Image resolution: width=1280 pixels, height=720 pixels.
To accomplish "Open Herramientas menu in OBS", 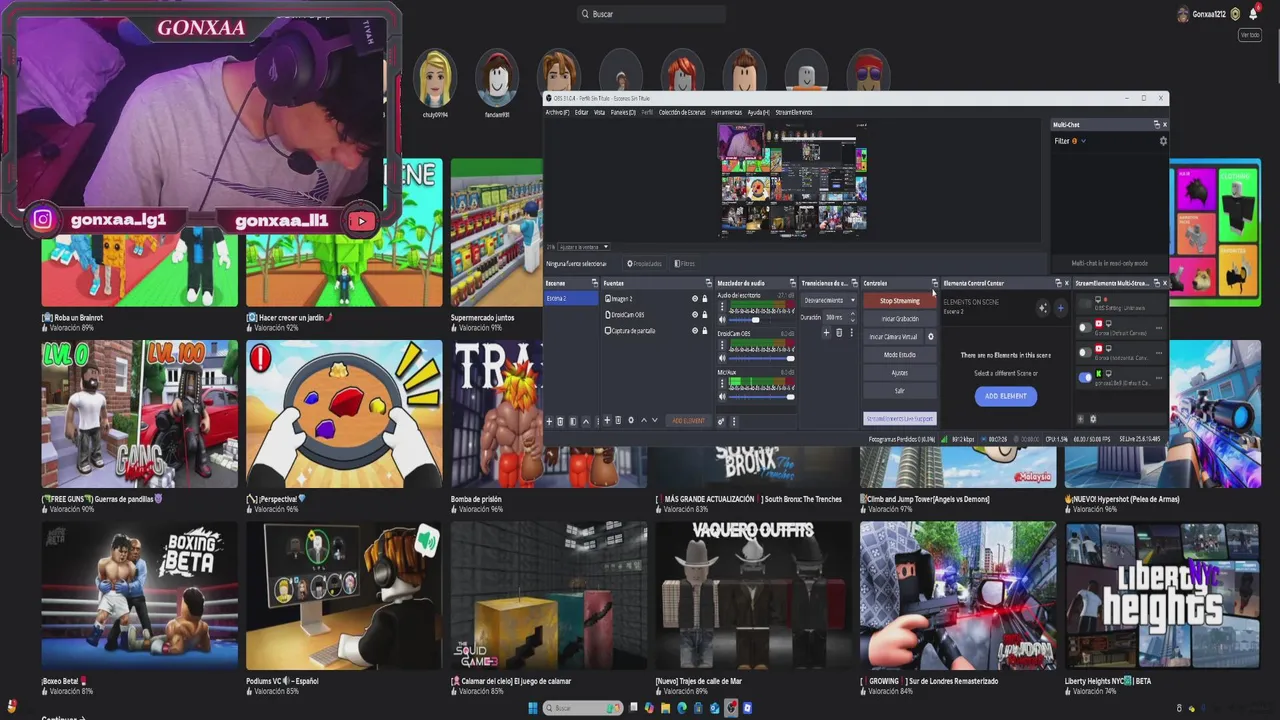I will pos(726,112).
